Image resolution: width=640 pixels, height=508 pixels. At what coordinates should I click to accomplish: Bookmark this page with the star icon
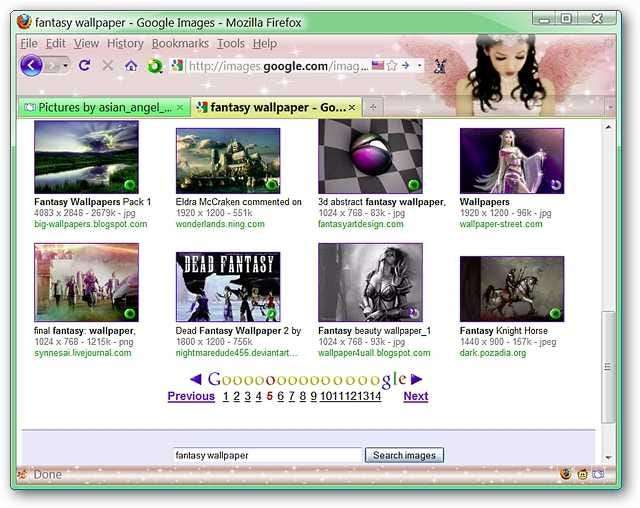click(392, 65)
